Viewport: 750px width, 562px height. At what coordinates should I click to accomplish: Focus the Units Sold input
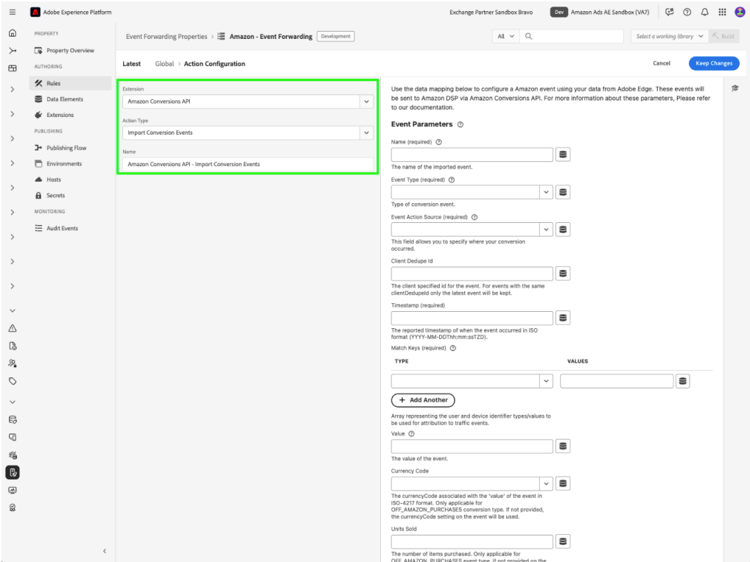[472, 541]
